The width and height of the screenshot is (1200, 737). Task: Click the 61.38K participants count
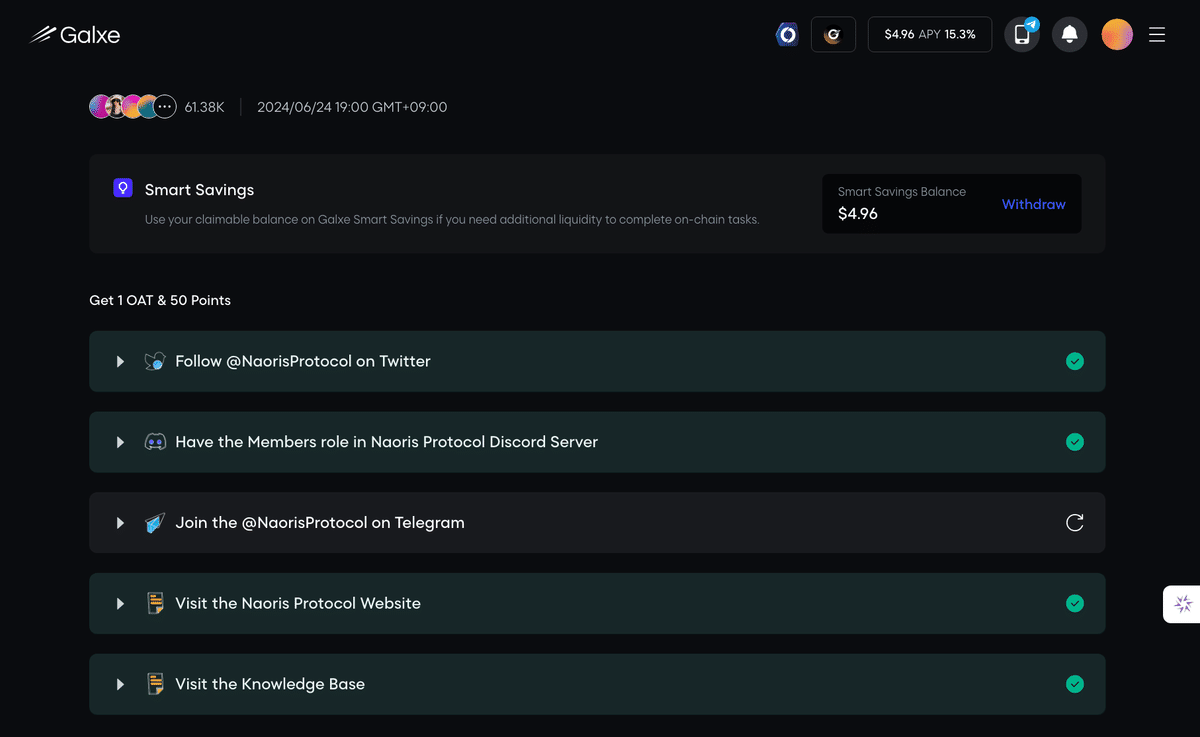click(204, 107)
